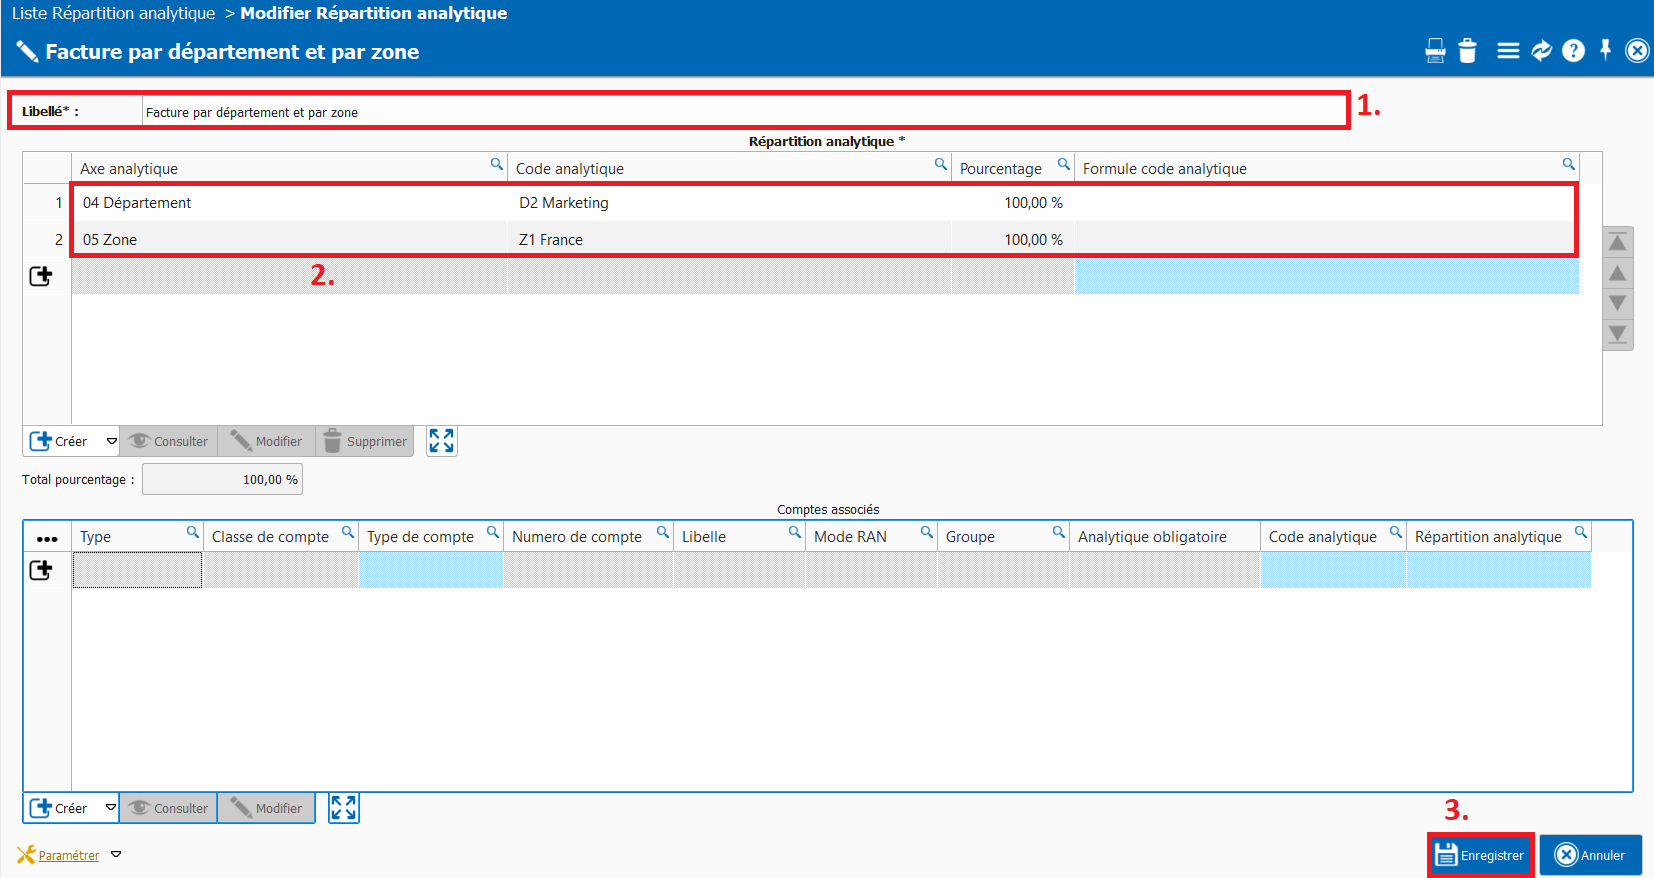Click Annuler button
The width and height of the screenshot is (1654, 878).
click(x=1590, y=855)
